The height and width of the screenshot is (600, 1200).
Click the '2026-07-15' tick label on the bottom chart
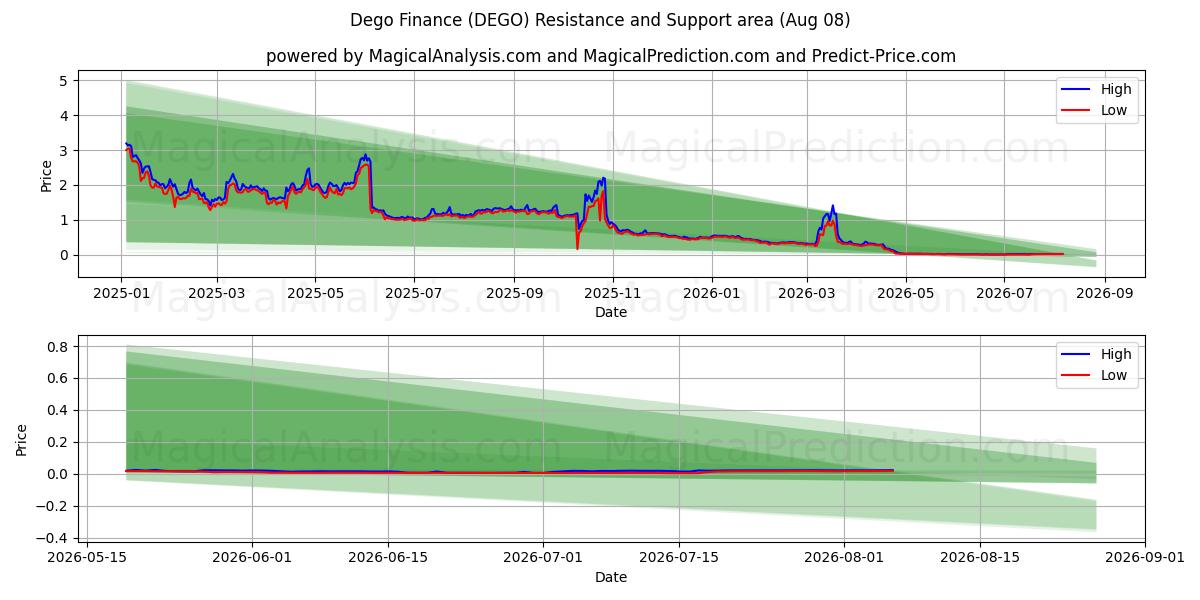tap(679, 558)
